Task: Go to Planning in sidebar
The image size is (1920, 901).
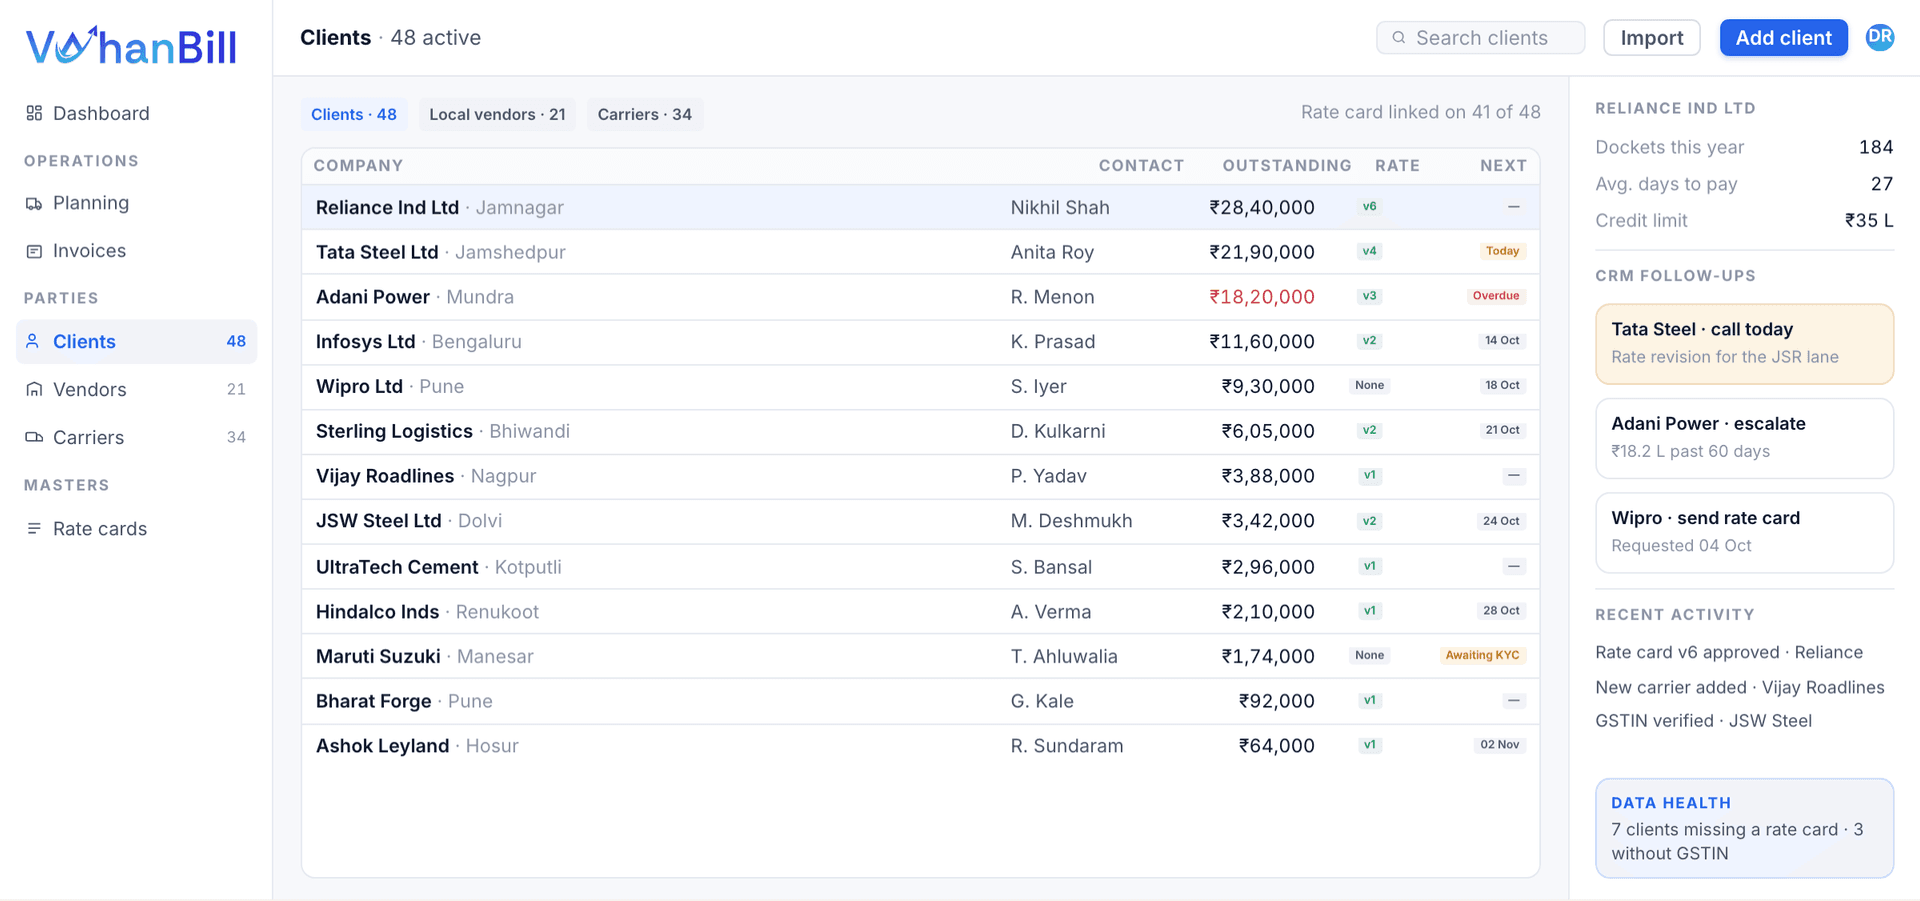Action: [x=136, y=203]
